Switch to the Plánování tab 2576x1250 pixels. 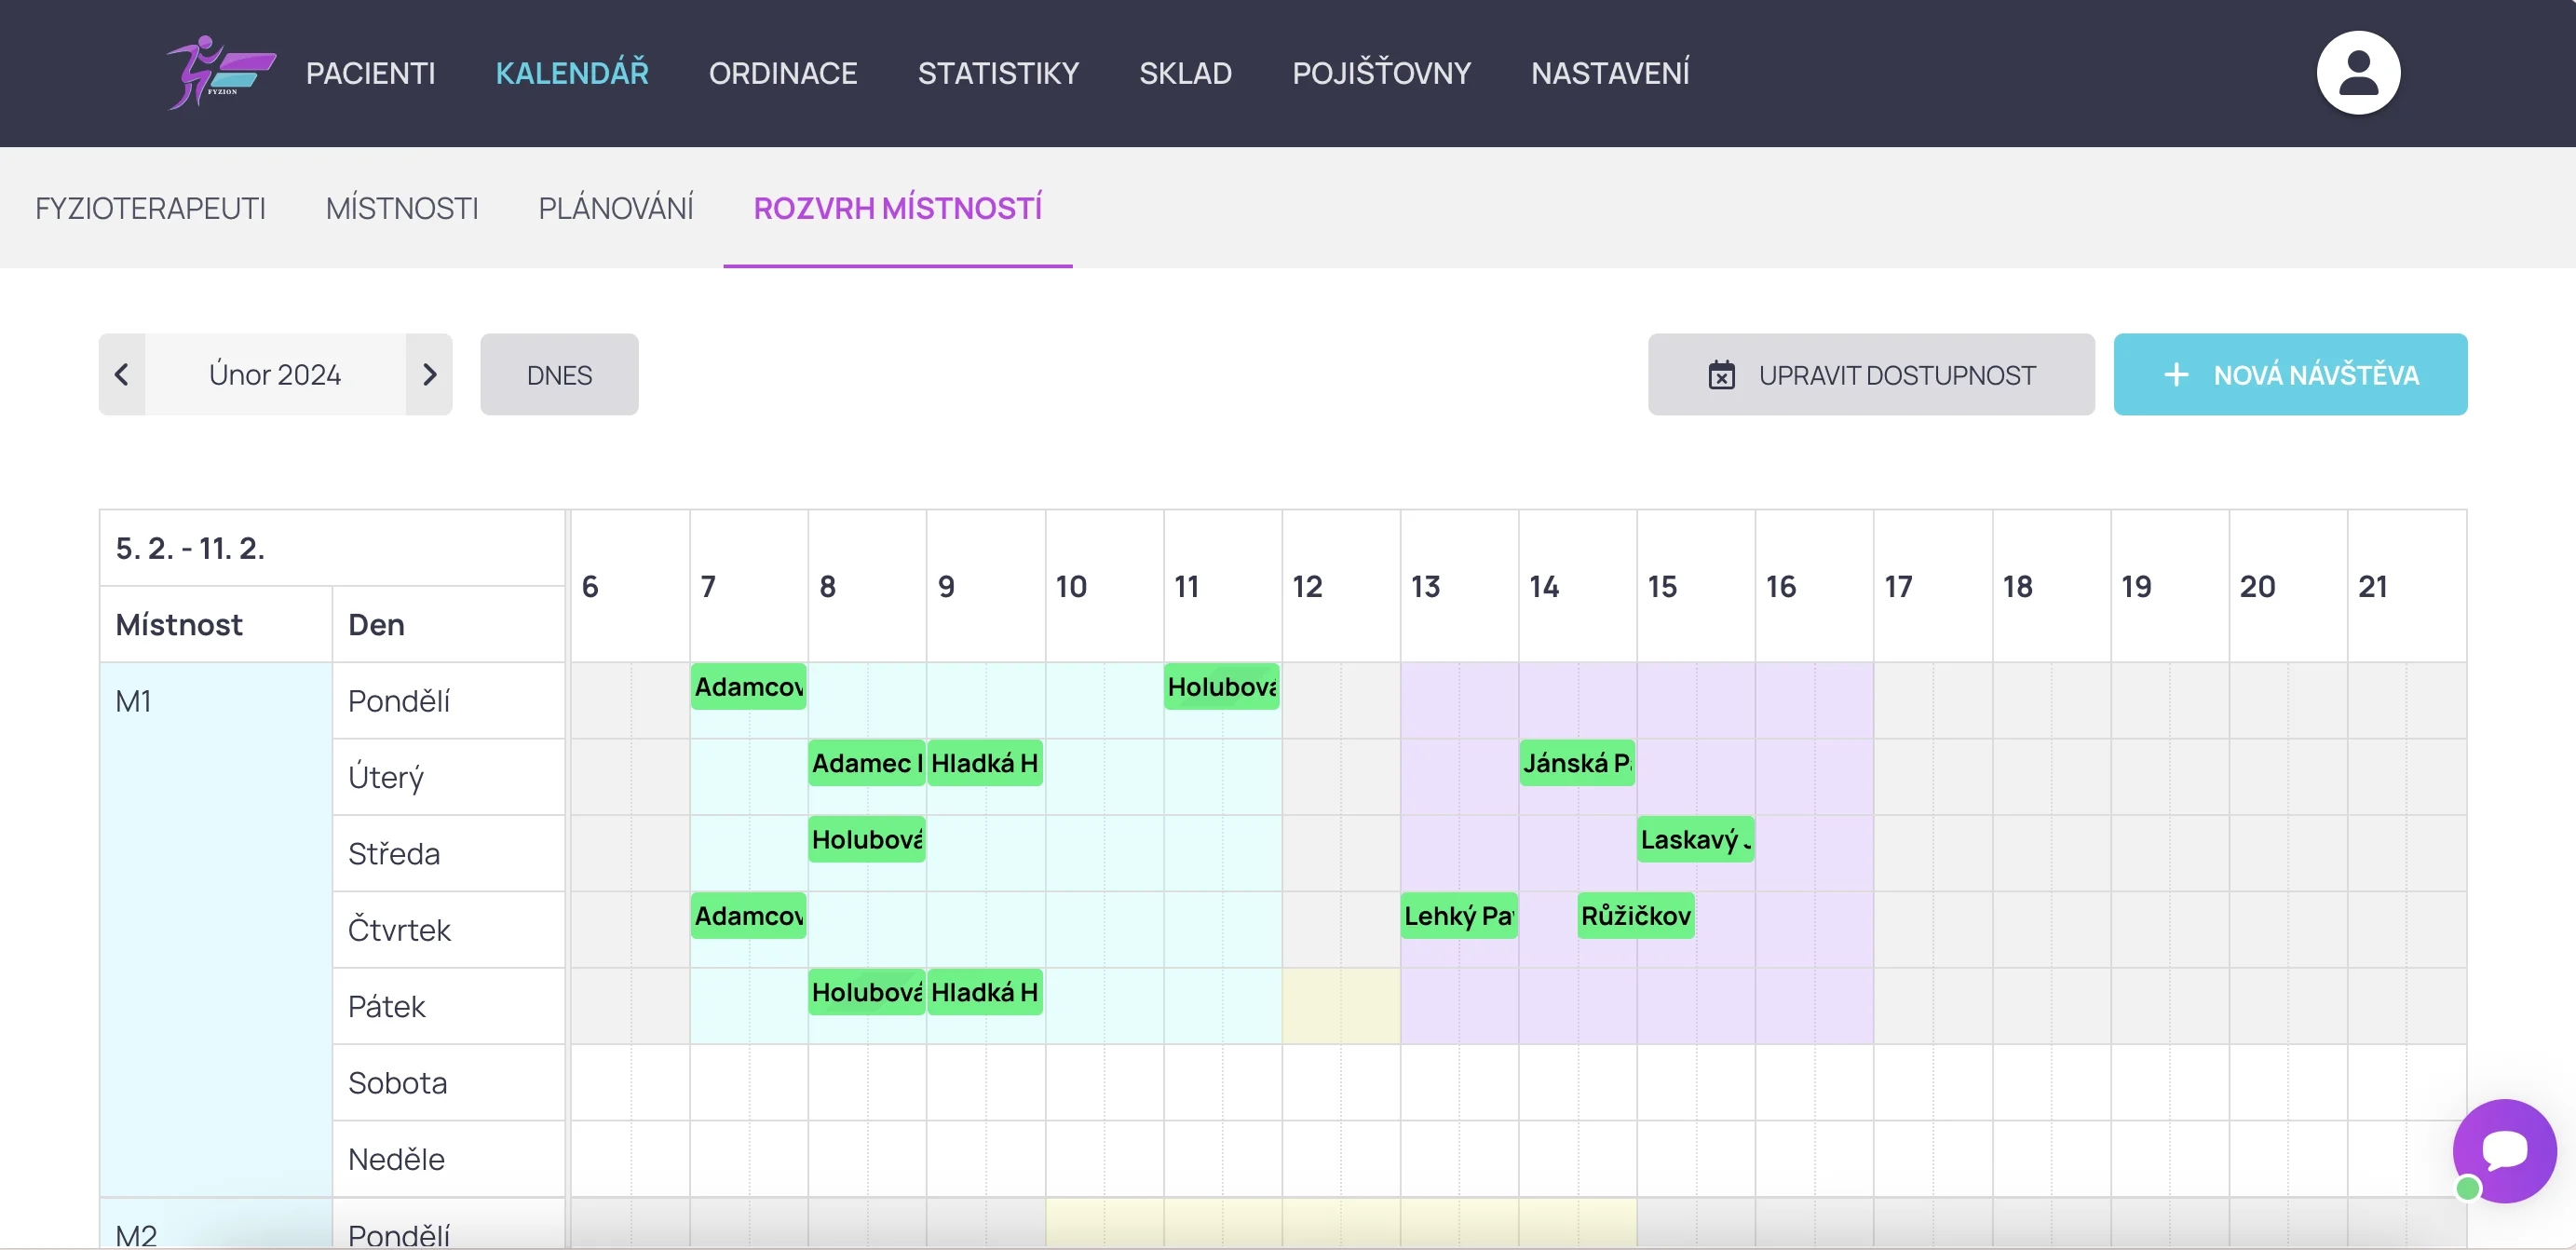615,208
